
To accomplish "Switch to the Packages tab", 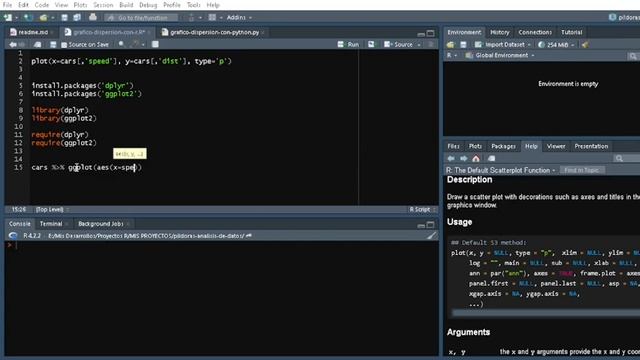I will coord(503,146).
